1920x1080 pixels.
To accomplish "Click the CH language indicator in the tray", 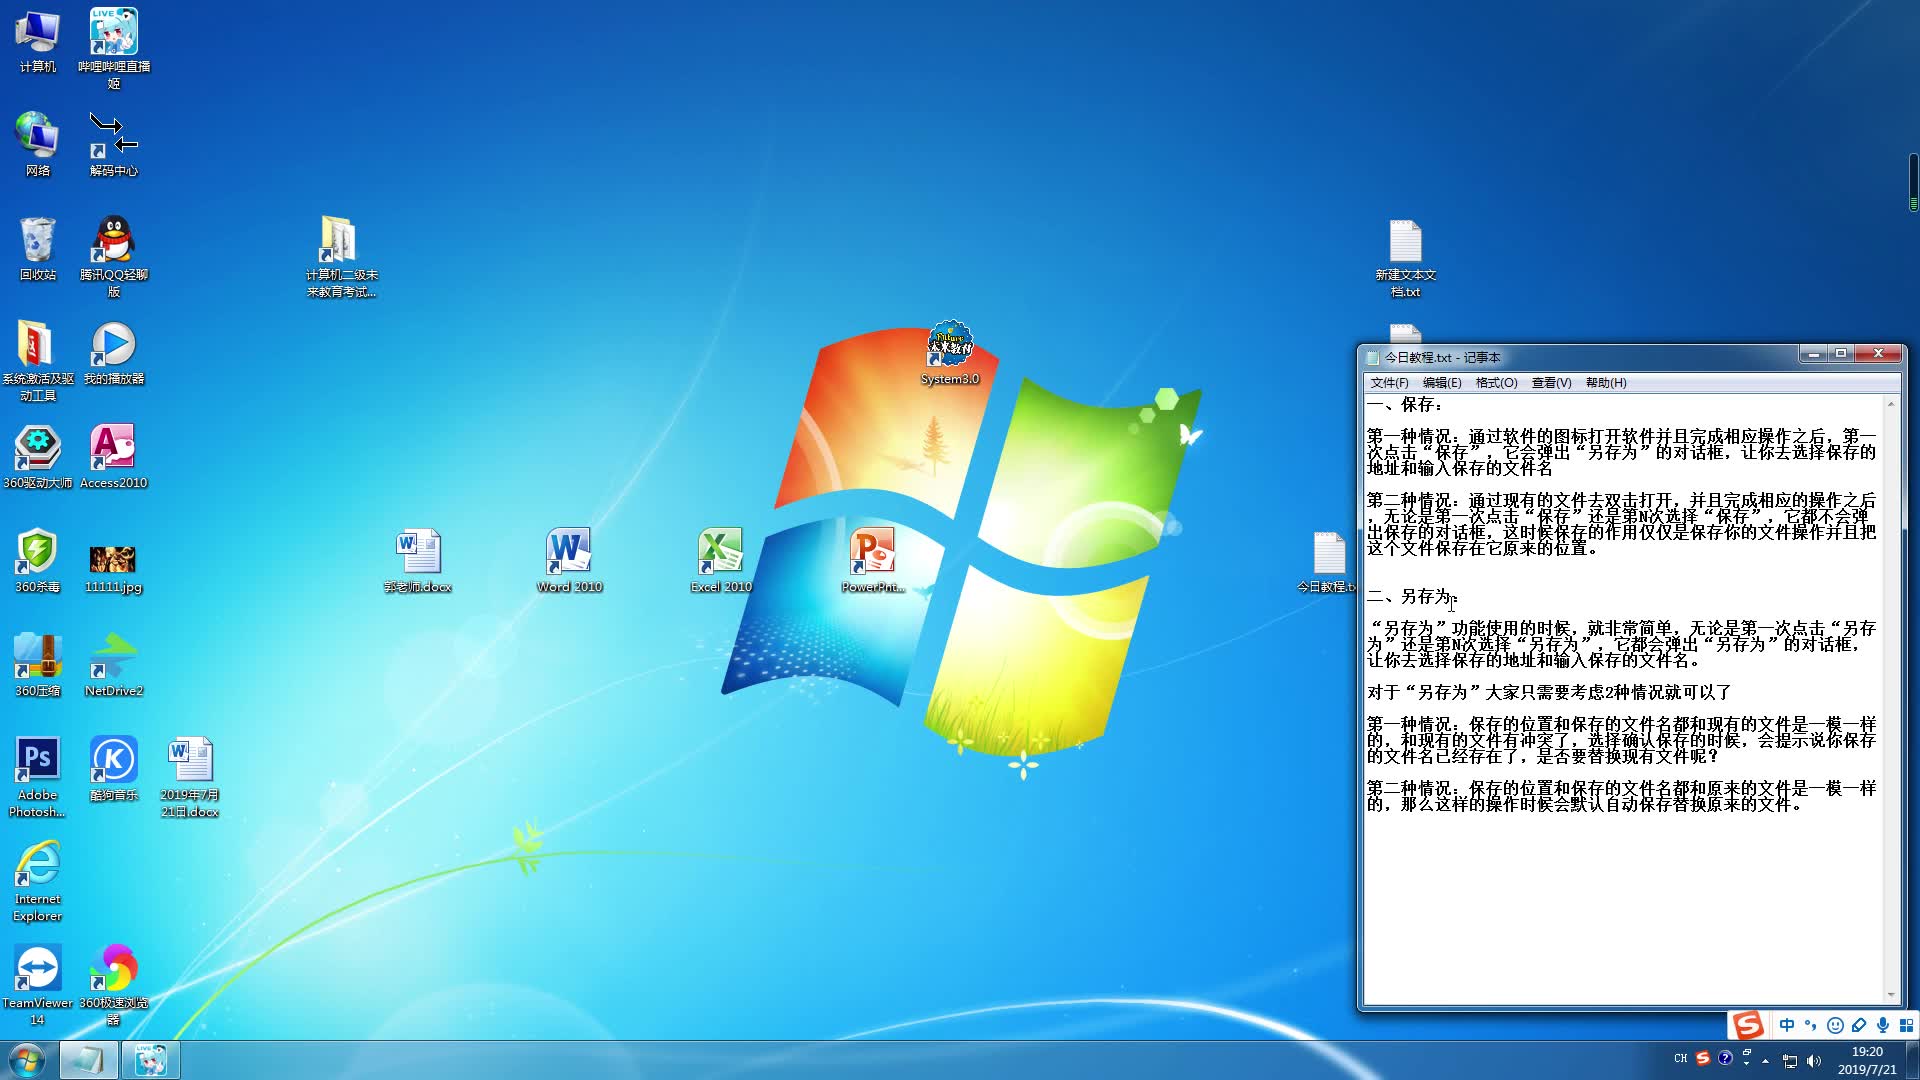I will point(1680,1059).
